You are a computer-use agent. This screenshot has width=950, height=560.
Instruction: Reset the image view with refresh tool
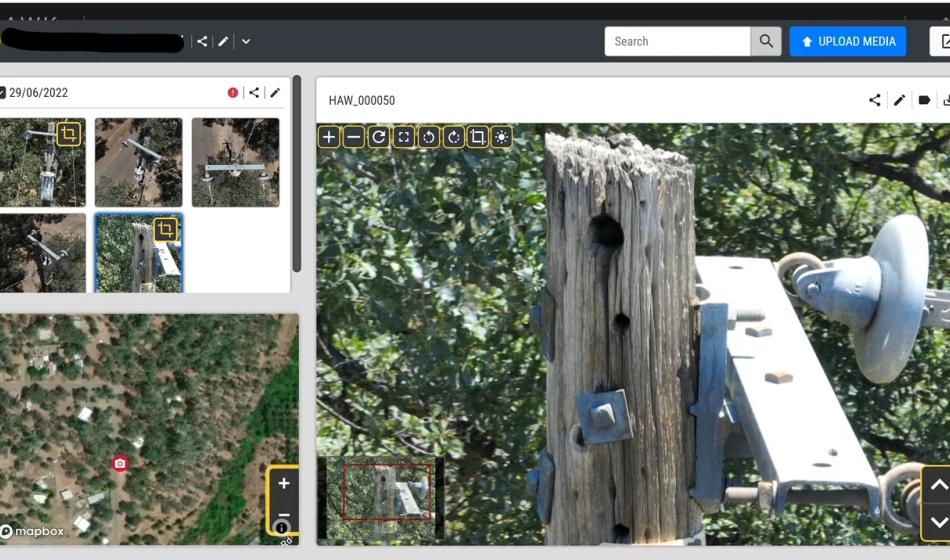pos(379,137)
